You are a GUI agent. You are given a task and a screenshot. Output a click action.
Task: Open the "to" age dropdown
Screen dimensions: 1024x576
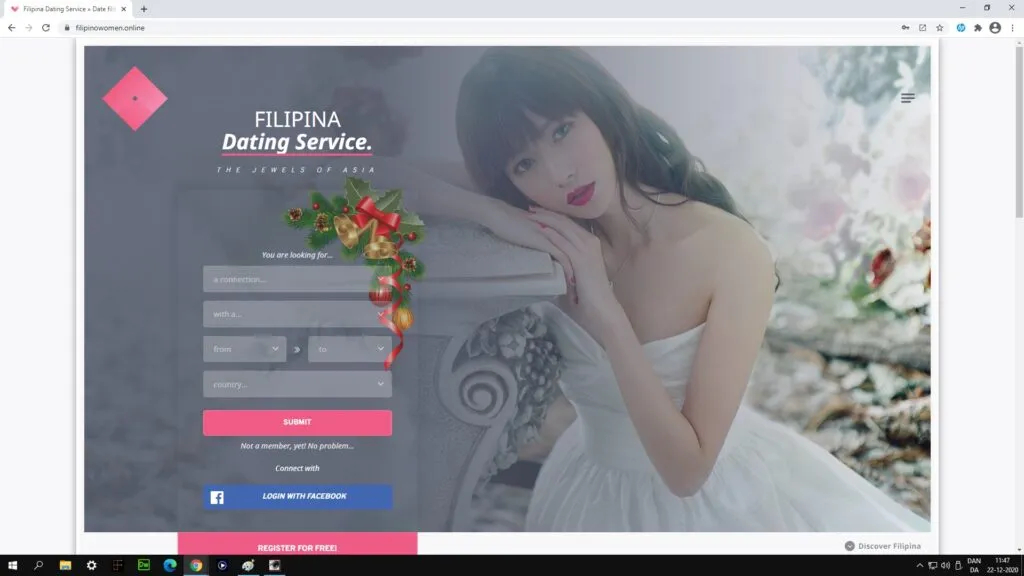(x=349, y=349)
